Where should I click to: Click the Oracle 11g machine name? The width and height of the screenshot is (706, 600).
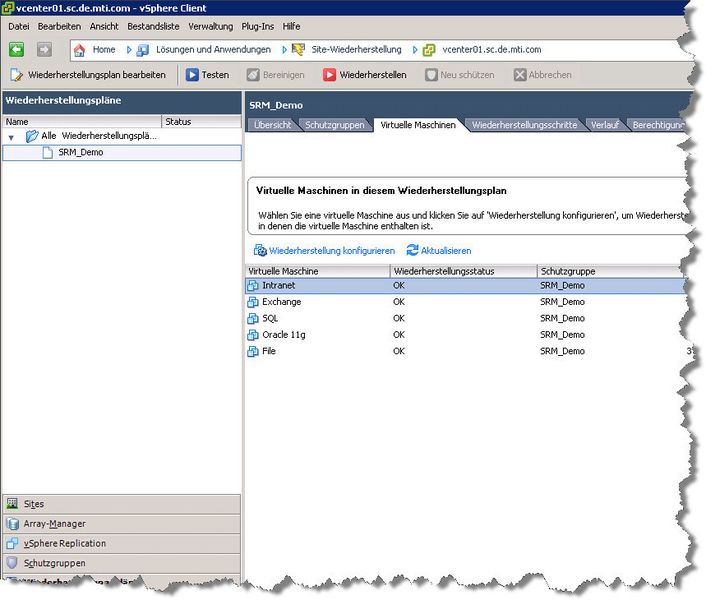pos(284,335)
